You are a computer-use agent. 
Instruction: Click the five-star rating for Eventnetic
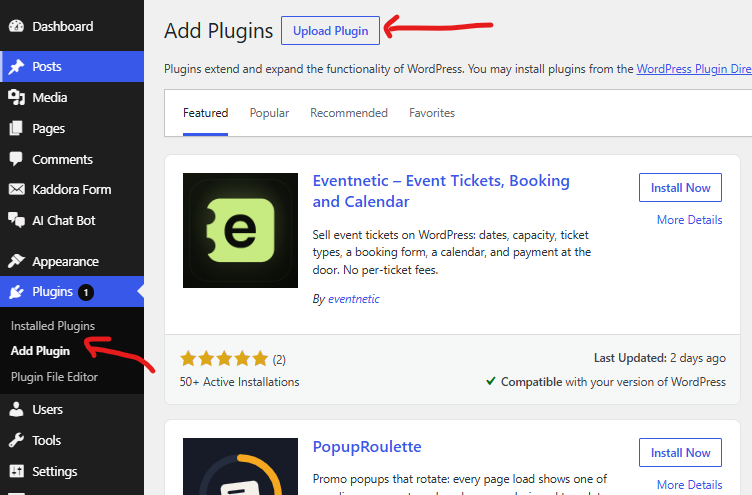point(224,358)
